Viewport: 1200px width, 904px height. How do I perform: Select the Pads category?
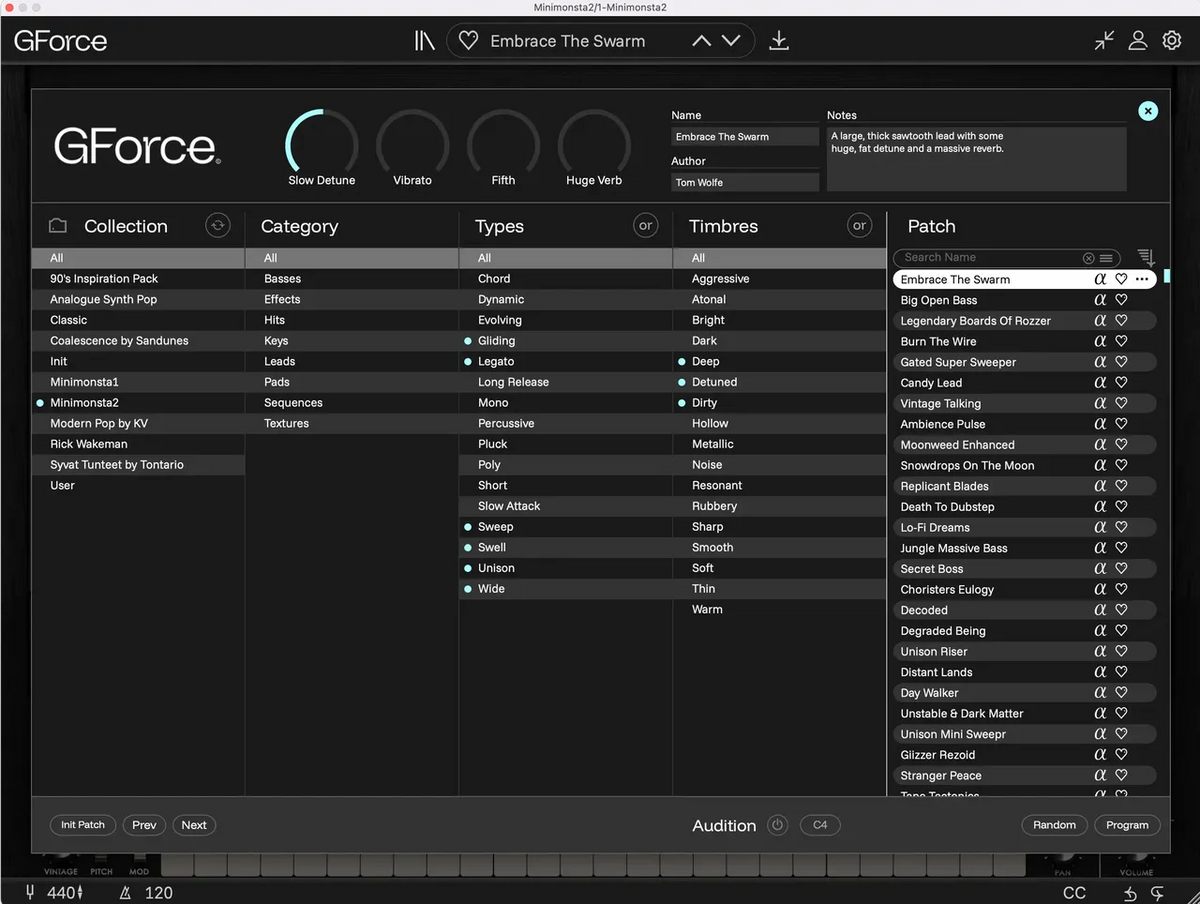[x=352, y=382]
